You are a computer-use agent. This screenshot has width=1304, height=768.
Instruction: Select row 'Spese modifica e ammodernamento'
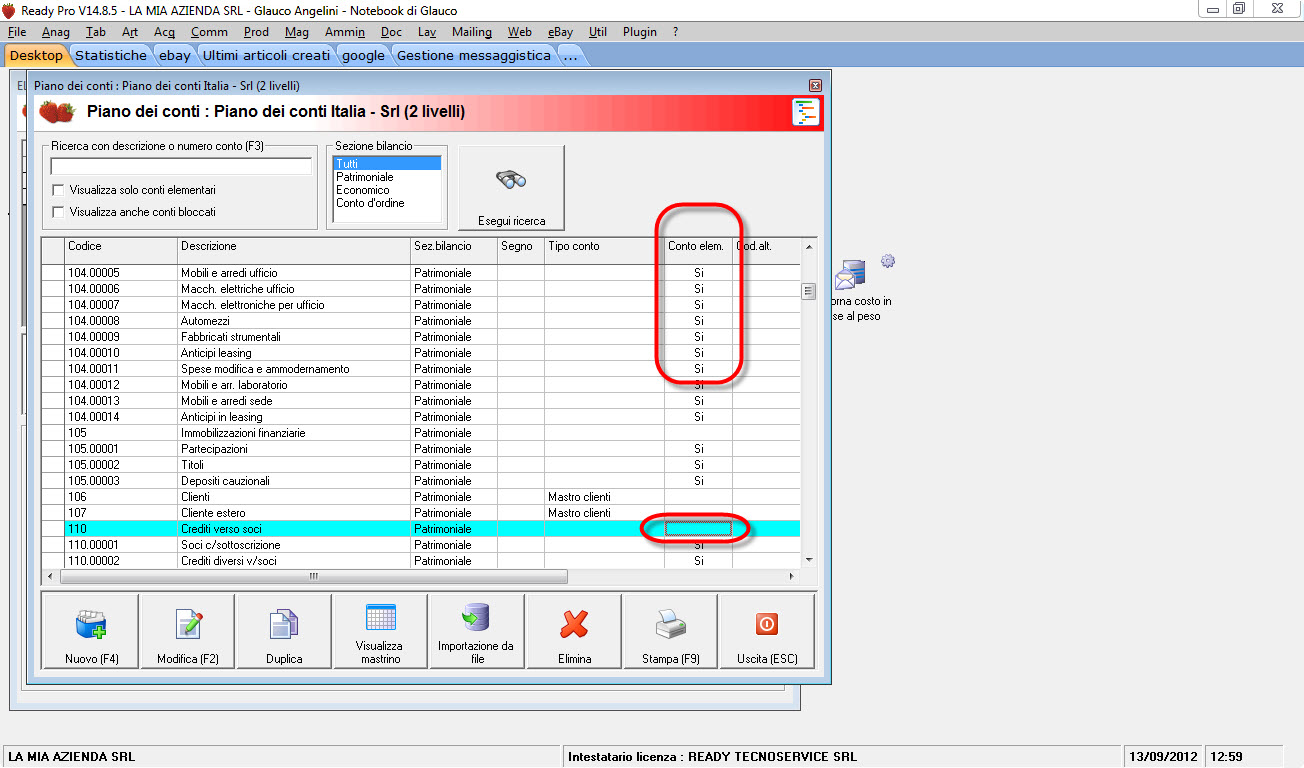420,369
